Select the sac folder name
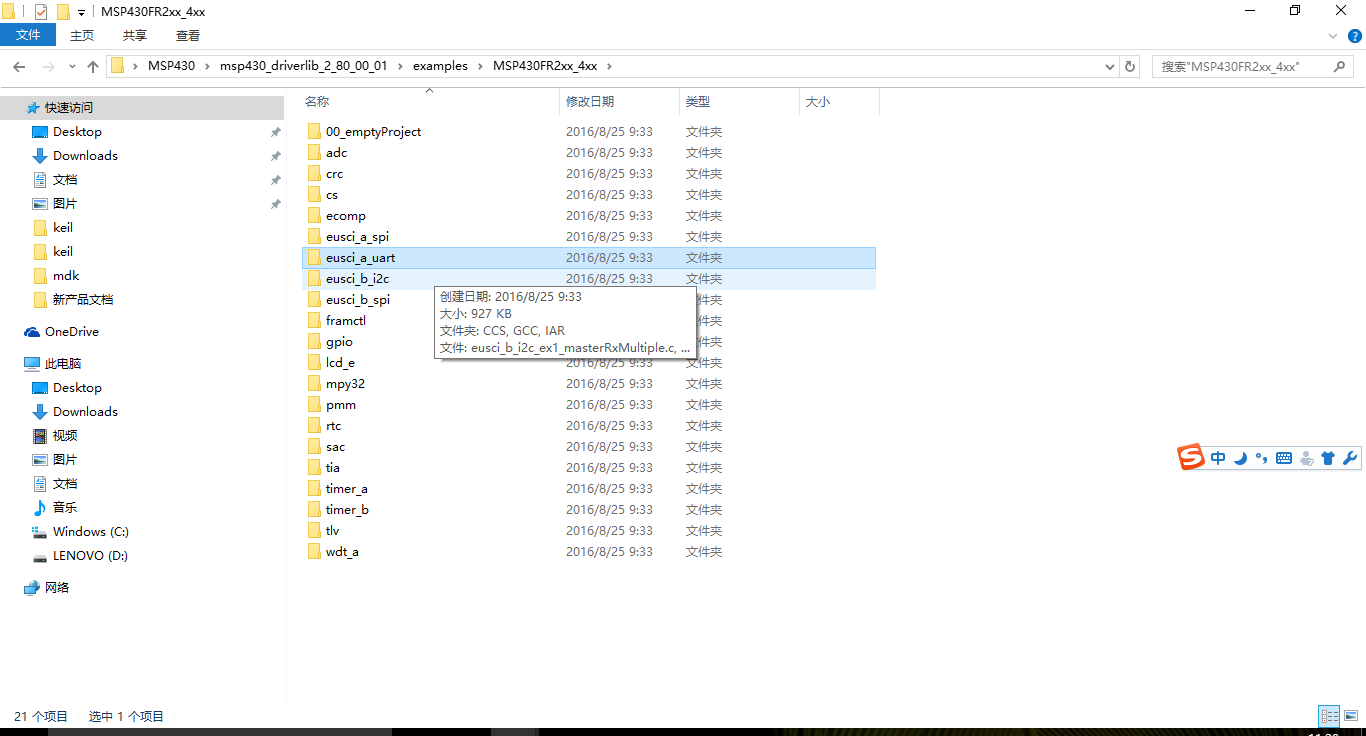Image resolution: width=1366 pixels, height=736 pixels. coord(335,447)
